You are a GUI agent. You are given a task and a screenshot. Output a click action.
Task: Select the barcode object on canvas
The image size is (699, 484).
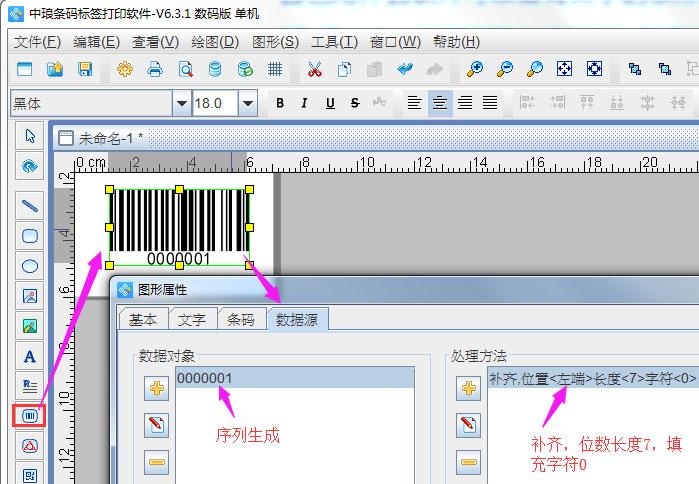click(x=179, y=227)
